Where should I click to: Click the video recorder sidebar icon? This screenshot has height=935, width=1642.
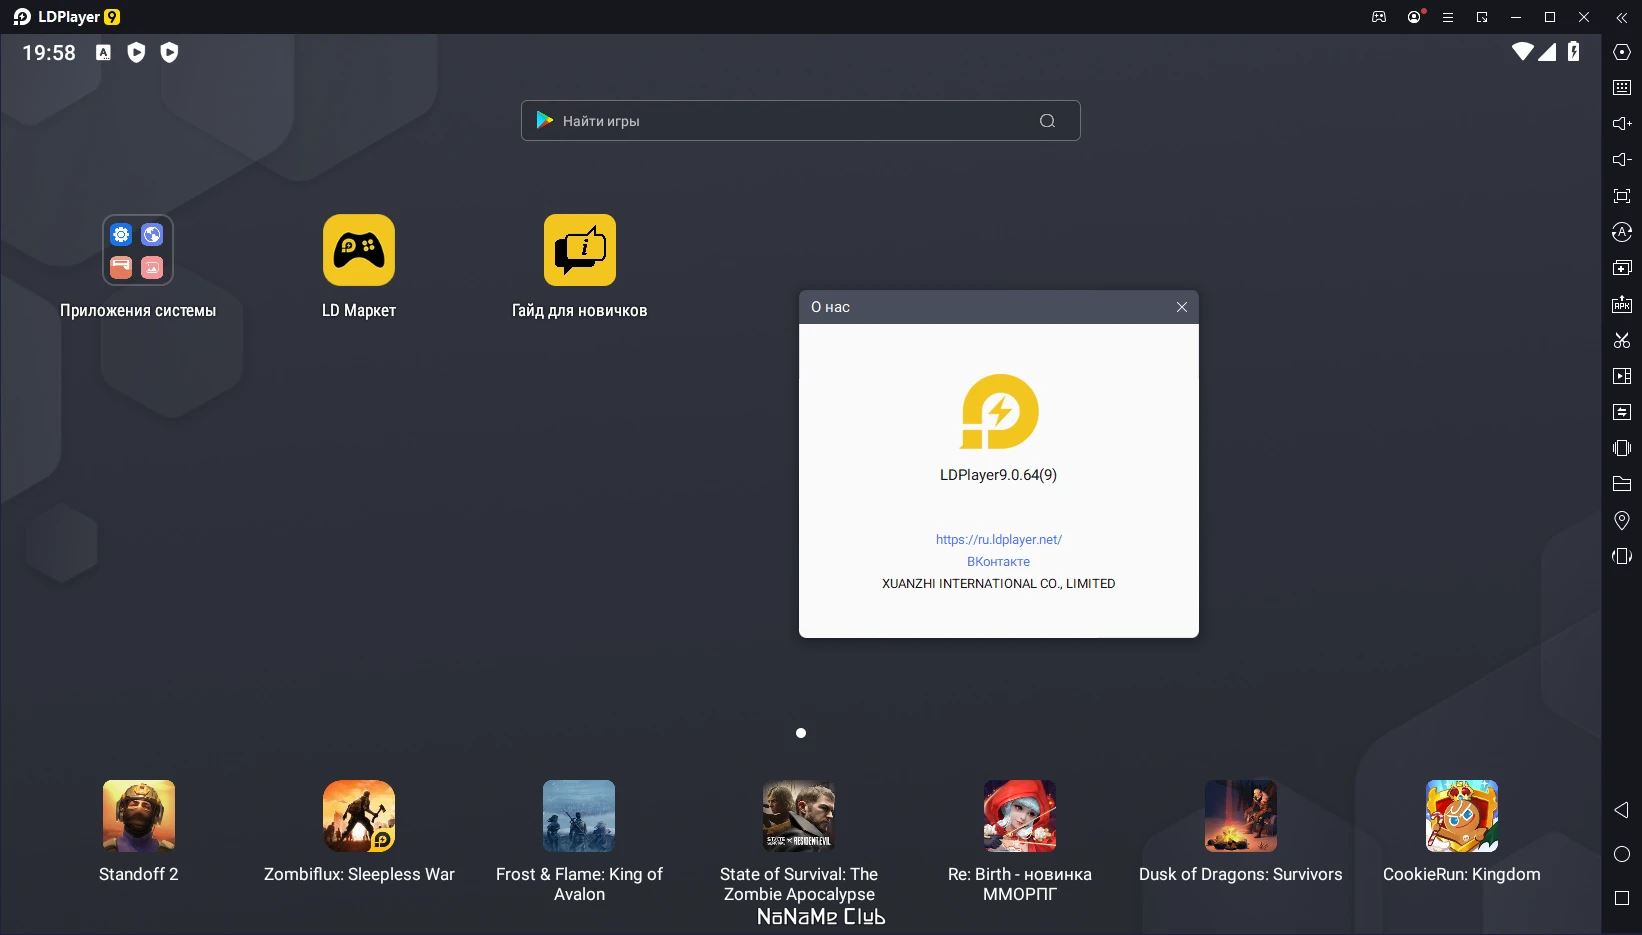[1622, 376]
